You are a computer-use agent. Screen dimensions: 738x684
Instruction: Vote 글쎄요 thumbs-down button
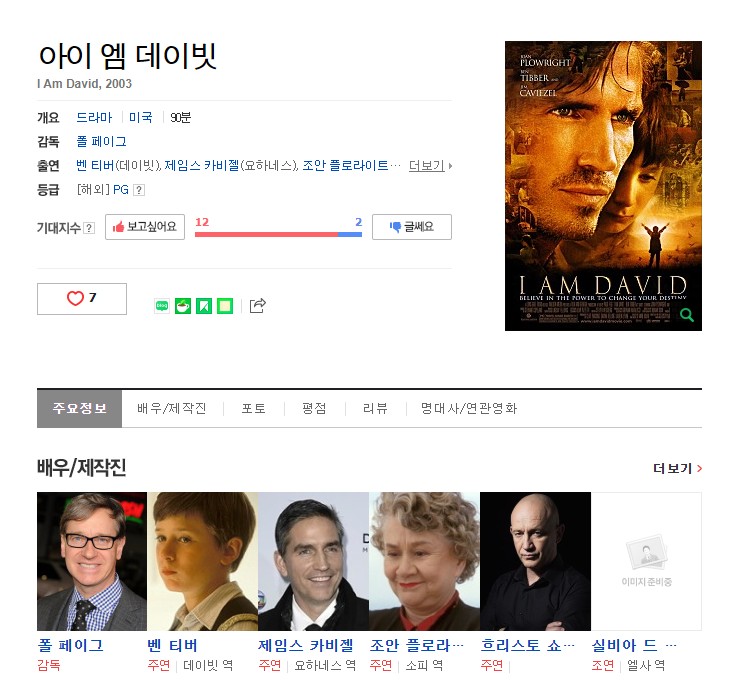(x=412, y=227)
